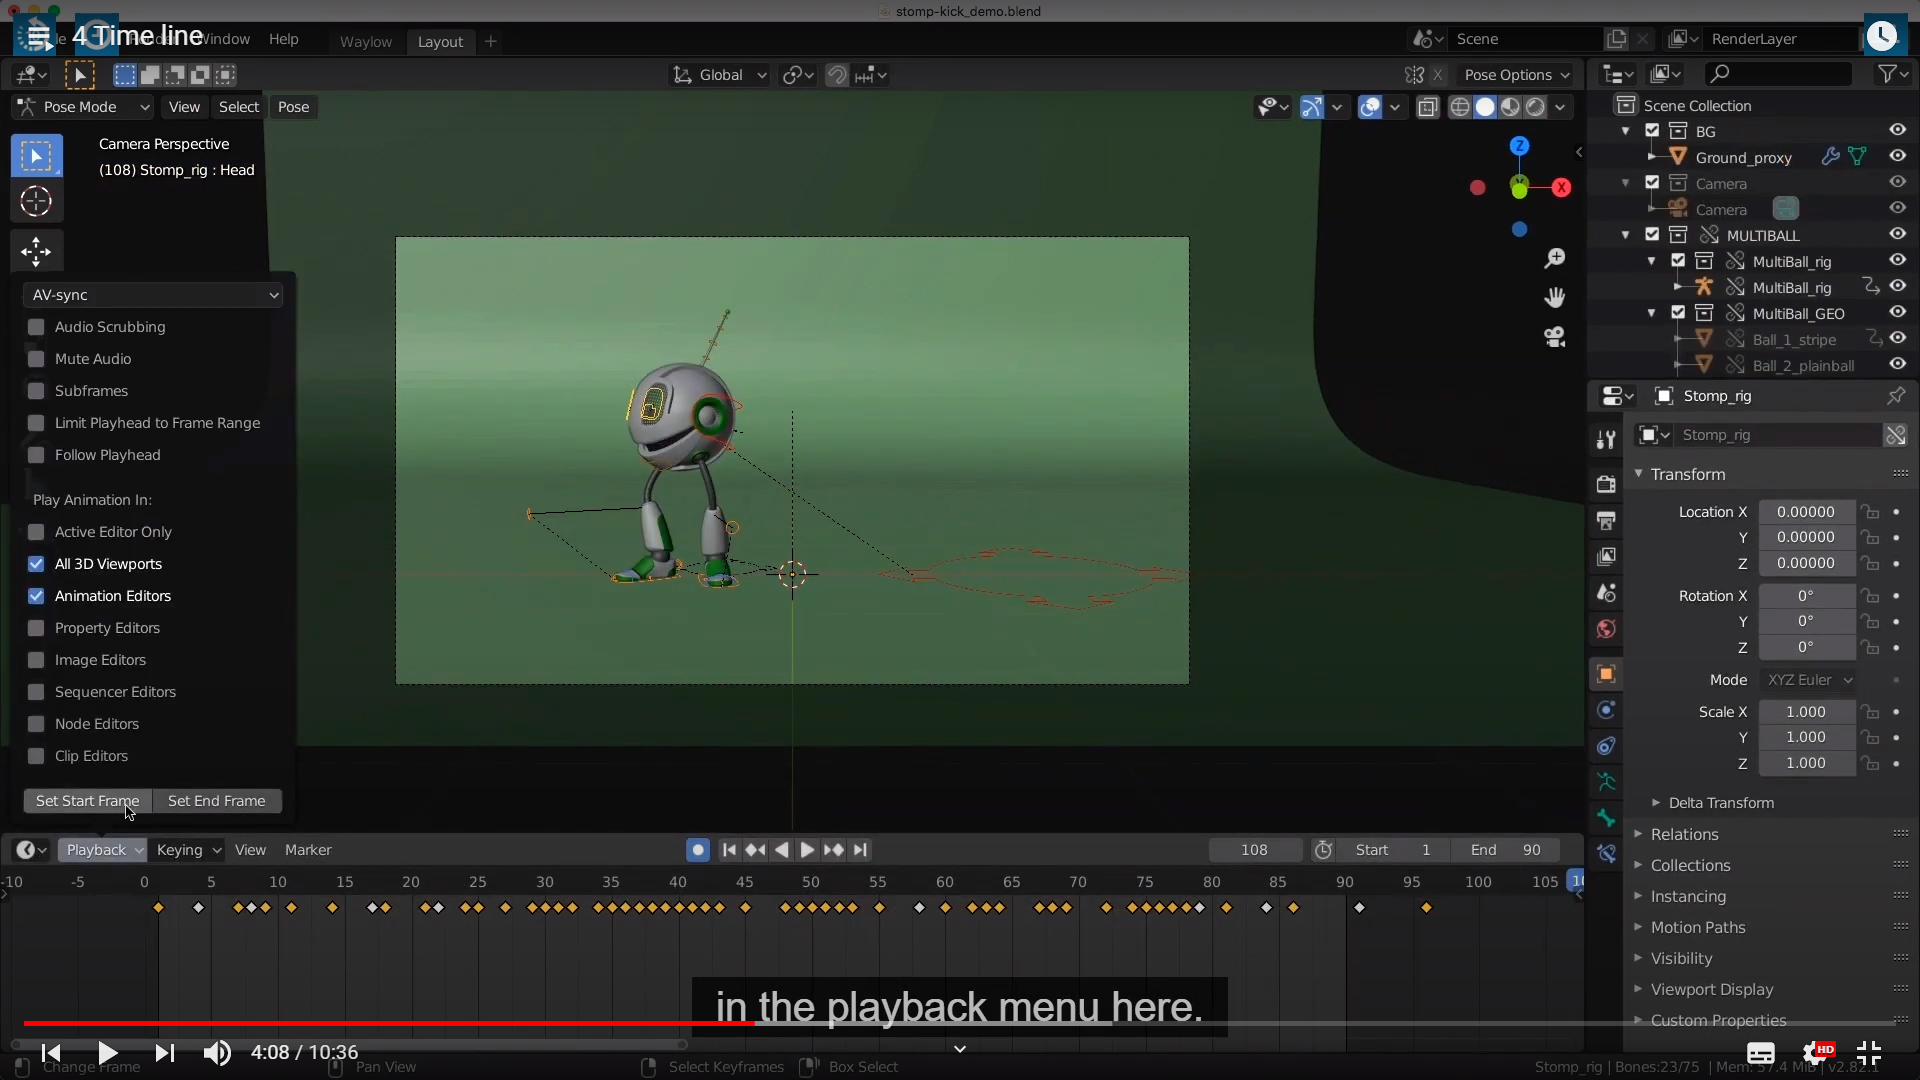This screenshot has width=1920, height=1080.
Task: Open the Pose menu in viewport header
Action: (x=293, y=107)
